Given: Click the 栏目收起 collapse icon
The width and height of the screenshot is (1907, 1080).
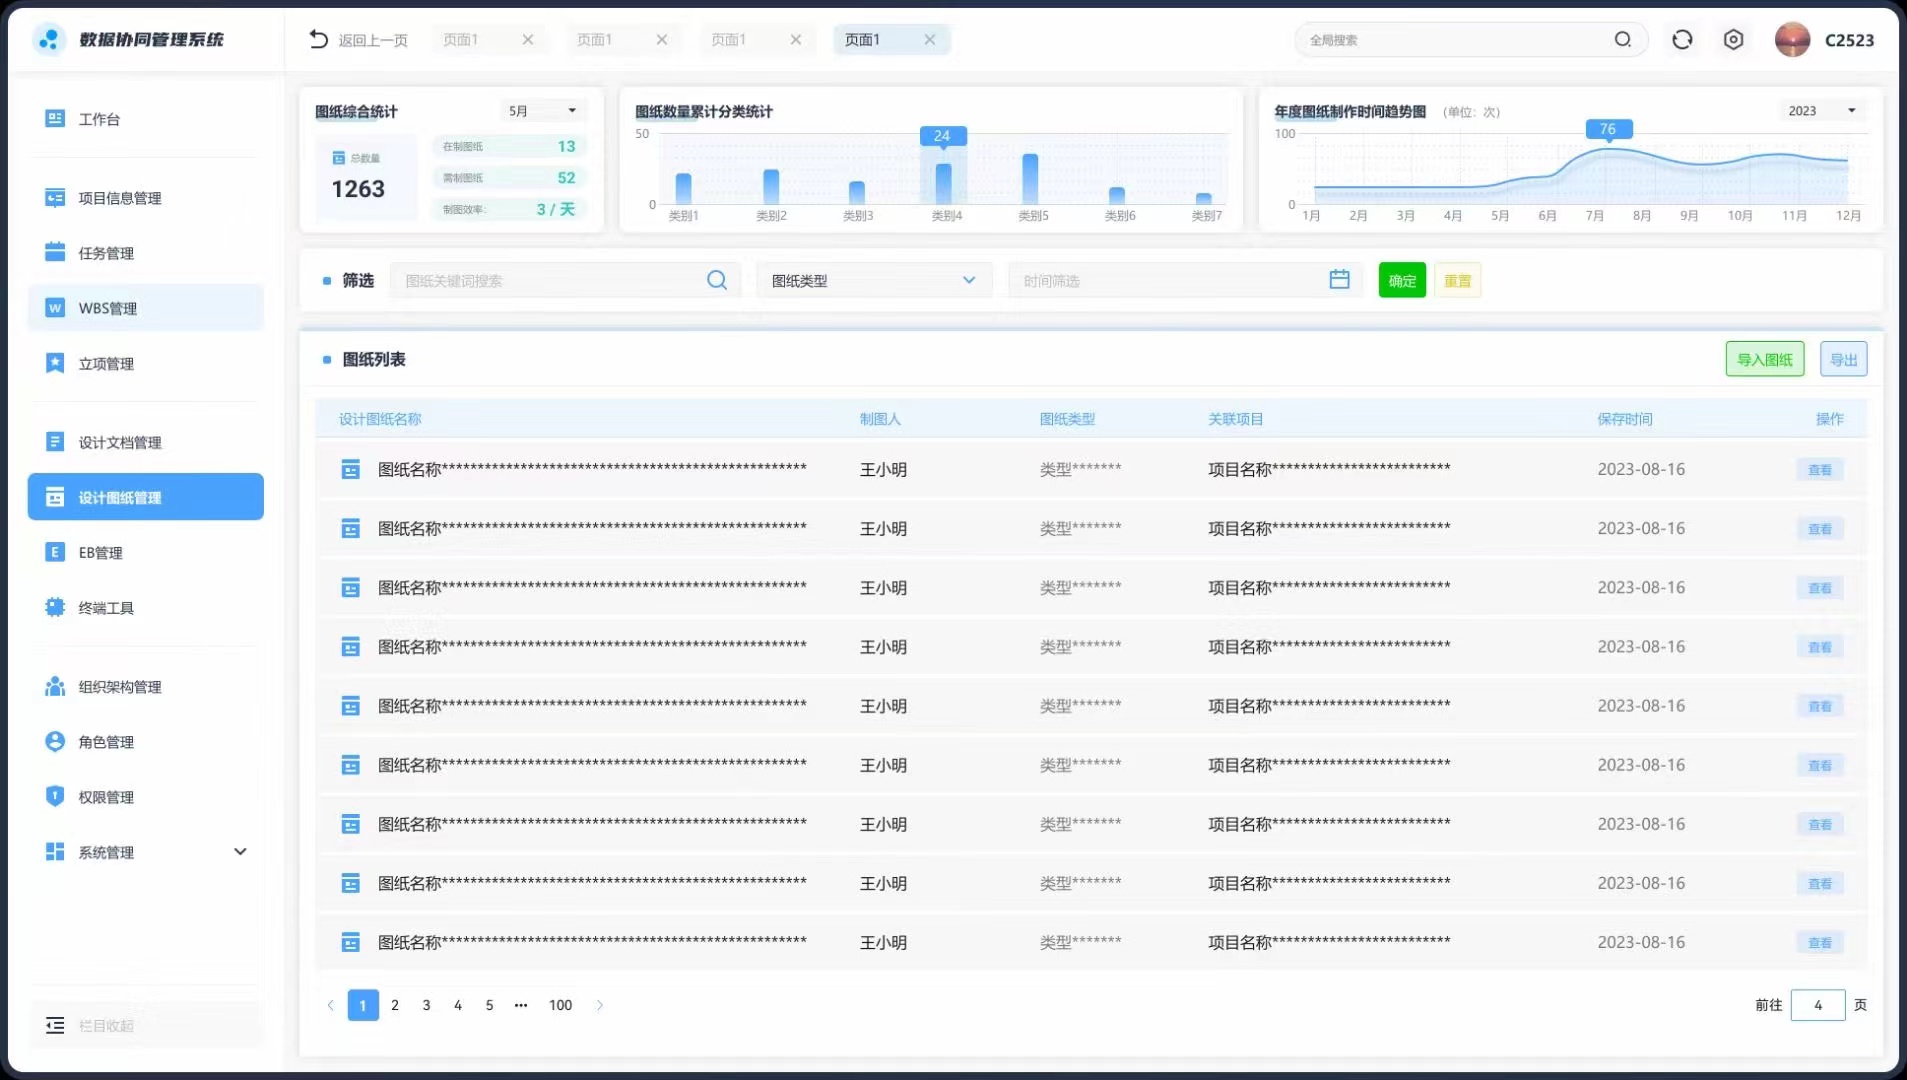Looking at the screenshot, I should [55, 1025].
